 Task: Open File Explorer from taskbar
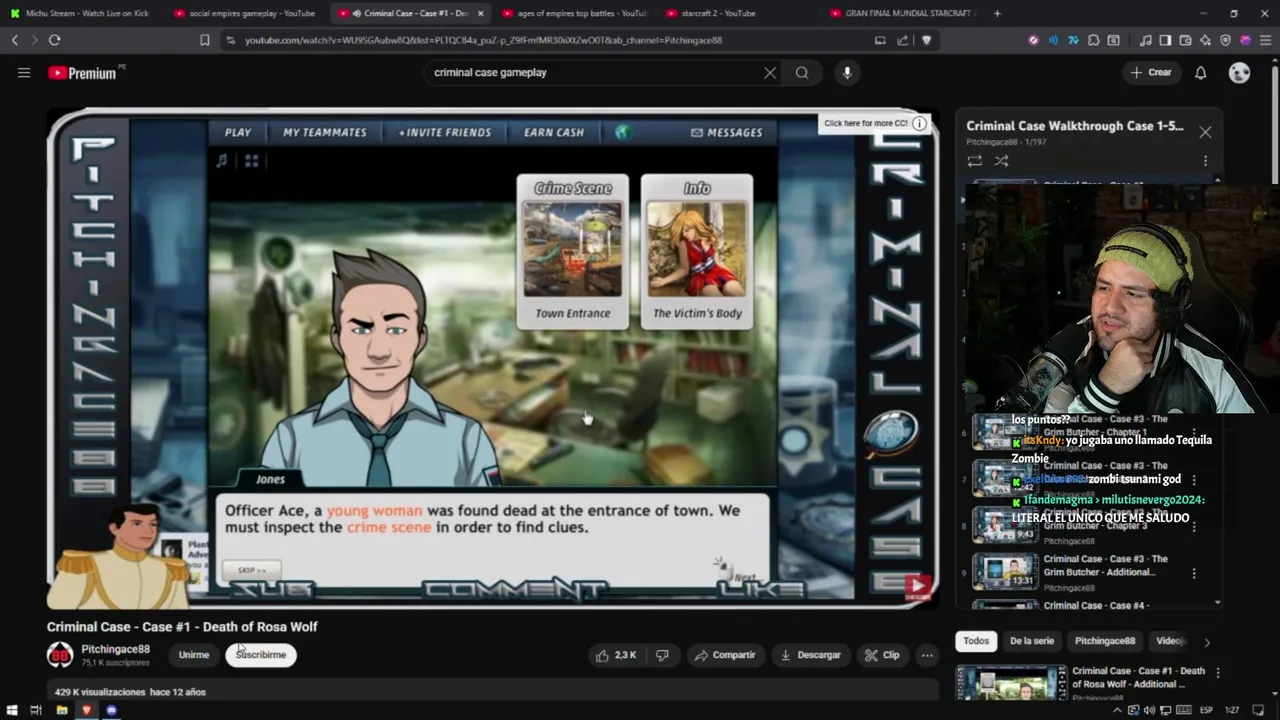tap(61, 710)
